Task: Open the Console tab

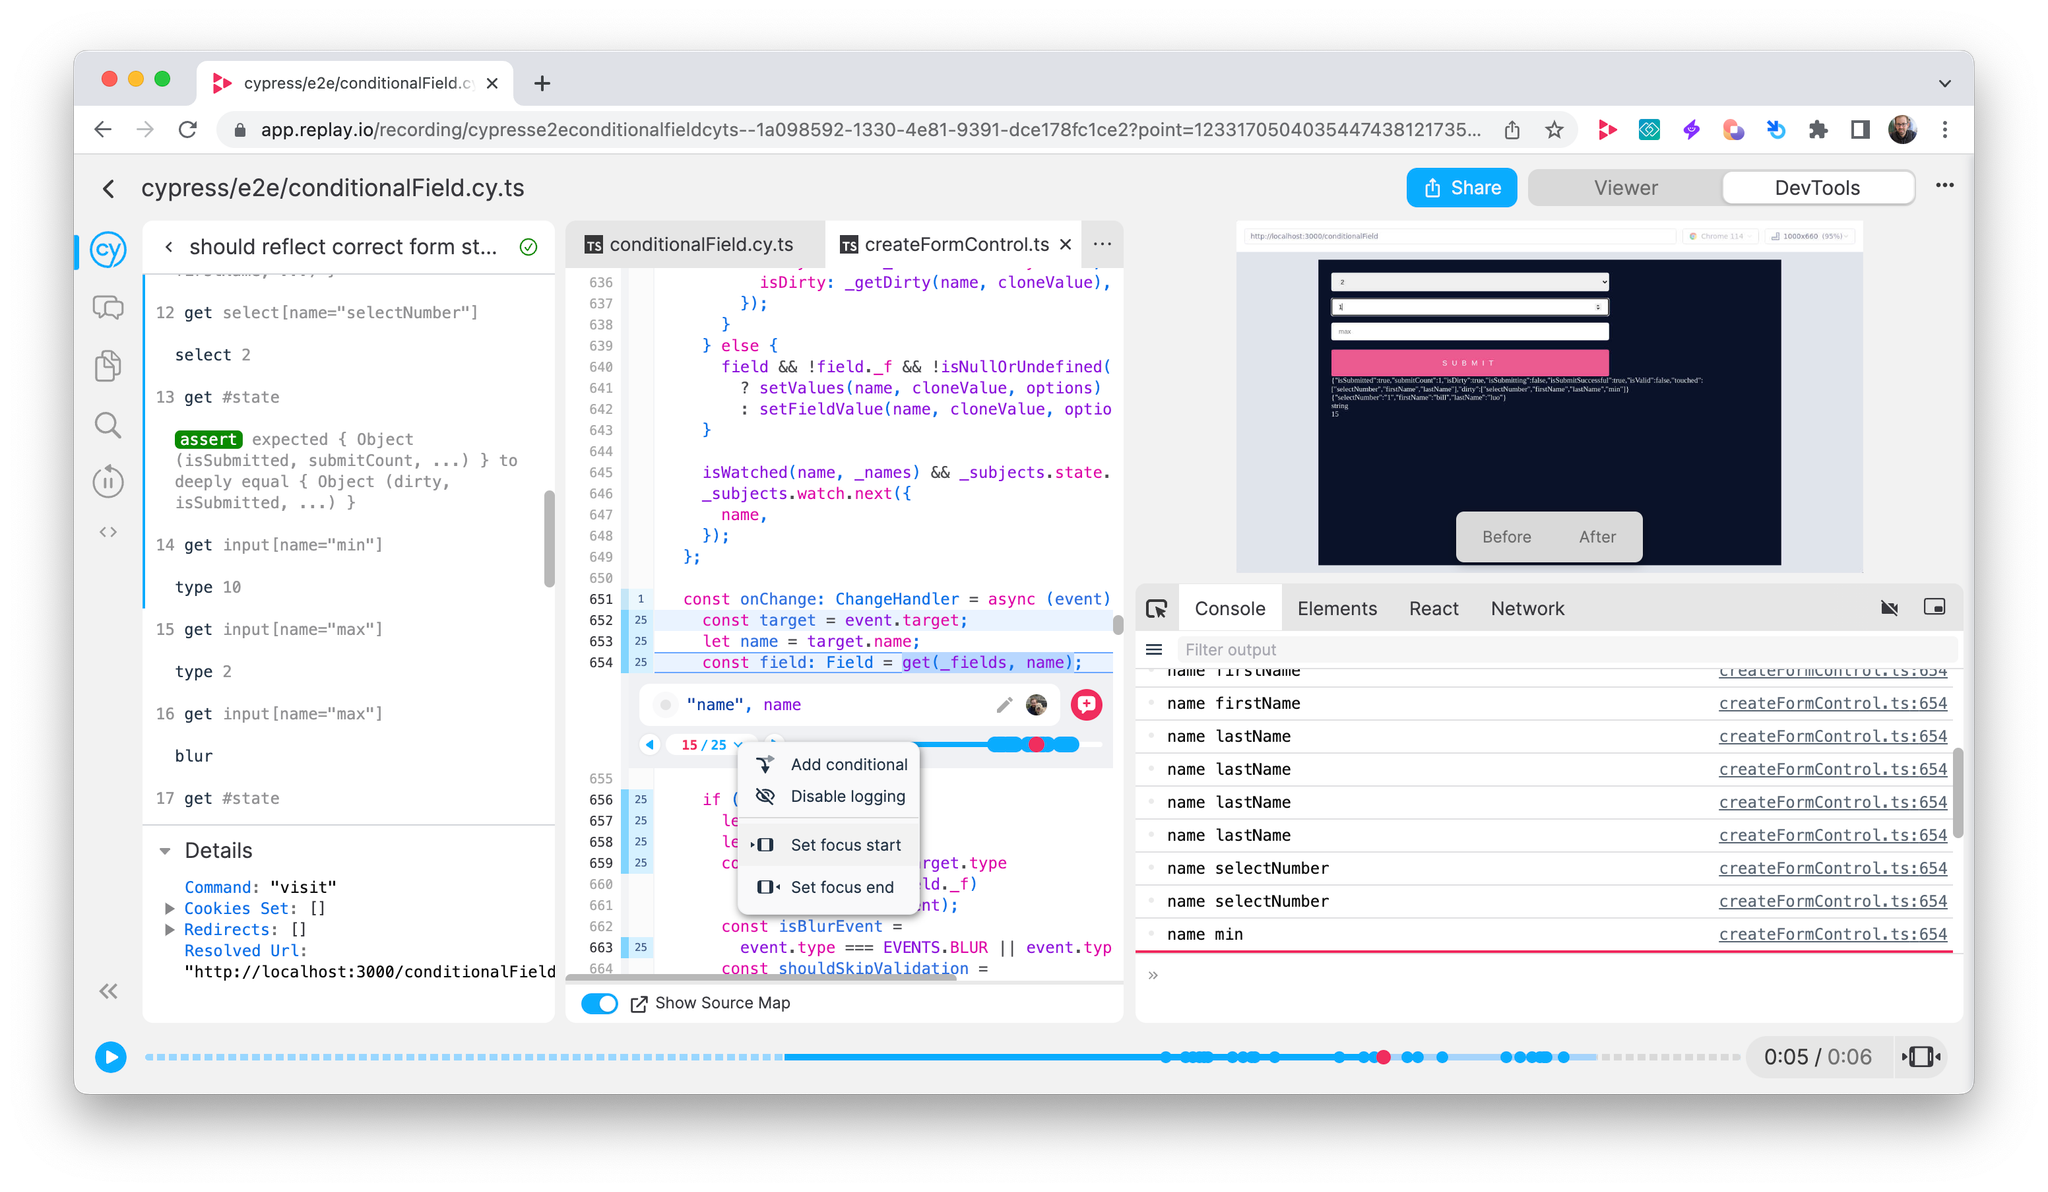Action: [x=1229, y=609]
